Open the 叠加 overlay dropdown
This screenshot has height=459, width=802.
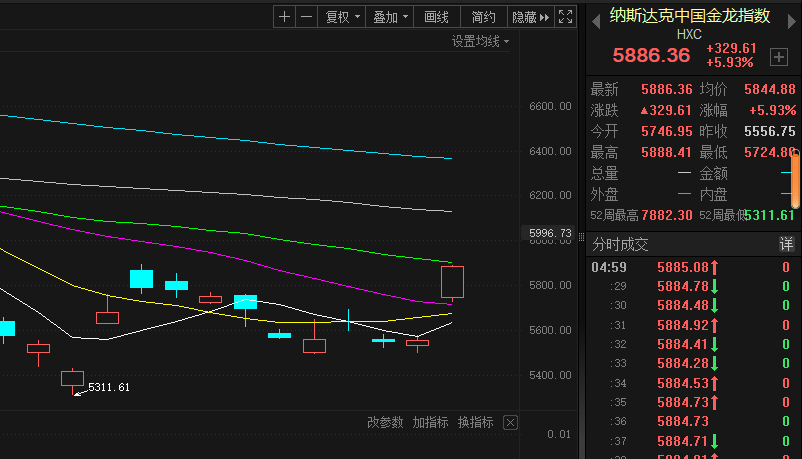(389, 17)
